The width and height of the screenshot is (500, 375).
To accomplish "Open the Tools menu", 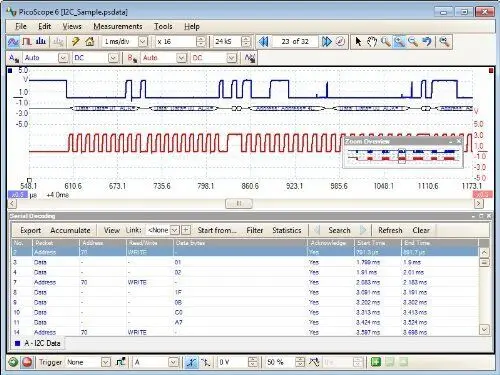I will tap(163, 26).
